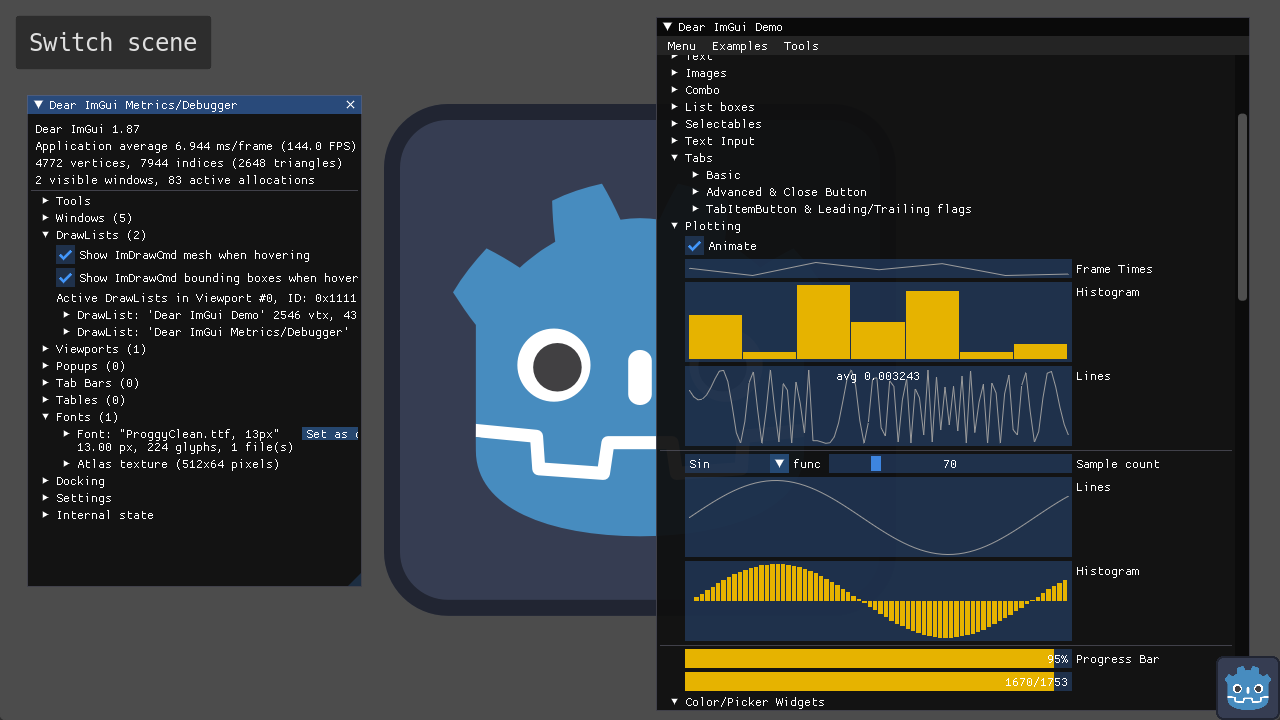Open the Tools menu in Demo window

tap(801, 46)
